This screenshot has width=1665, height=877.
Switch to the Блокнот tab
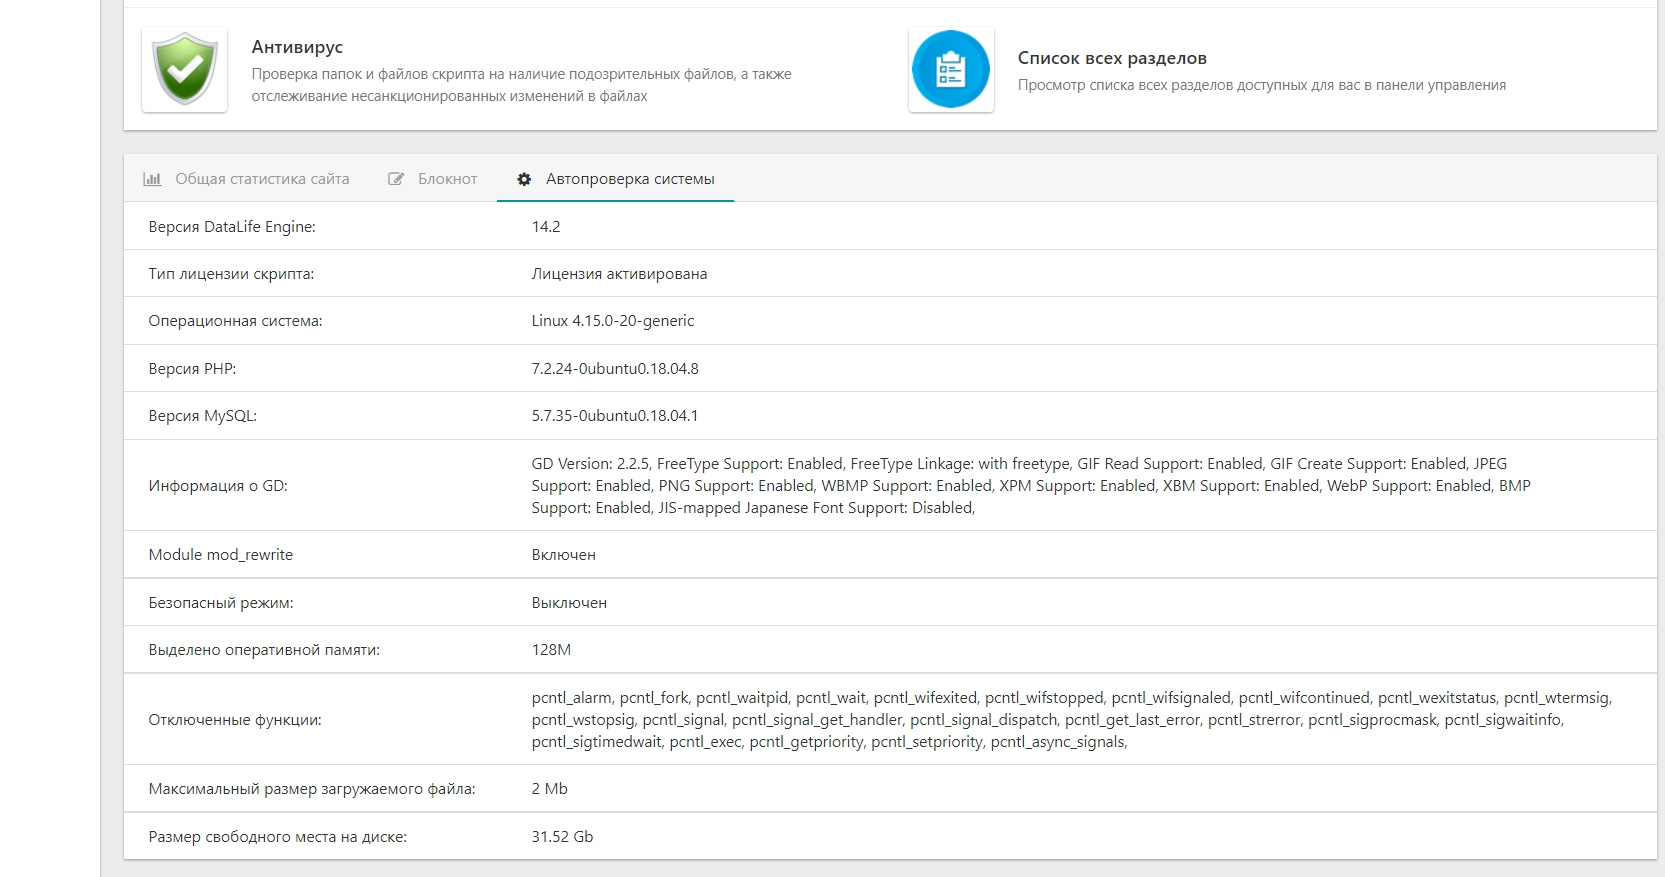[x=447, y=179]
